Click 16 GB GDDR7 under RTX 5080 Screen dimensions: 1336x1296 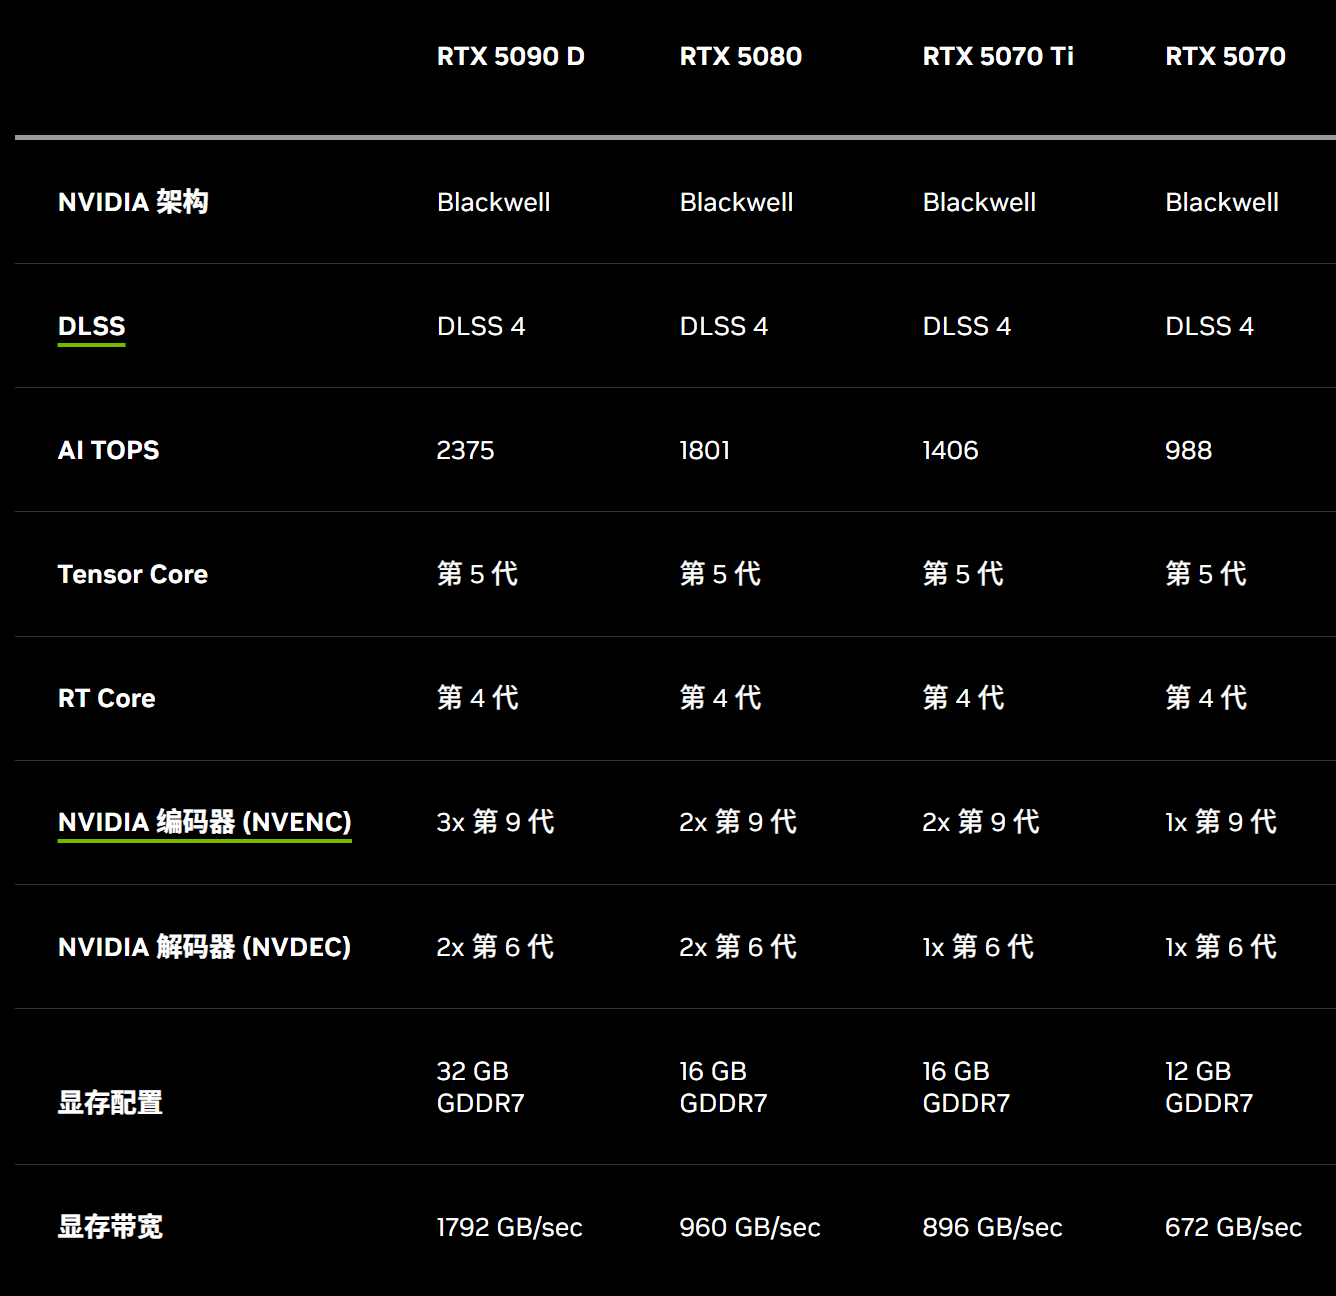(723, 1087)
